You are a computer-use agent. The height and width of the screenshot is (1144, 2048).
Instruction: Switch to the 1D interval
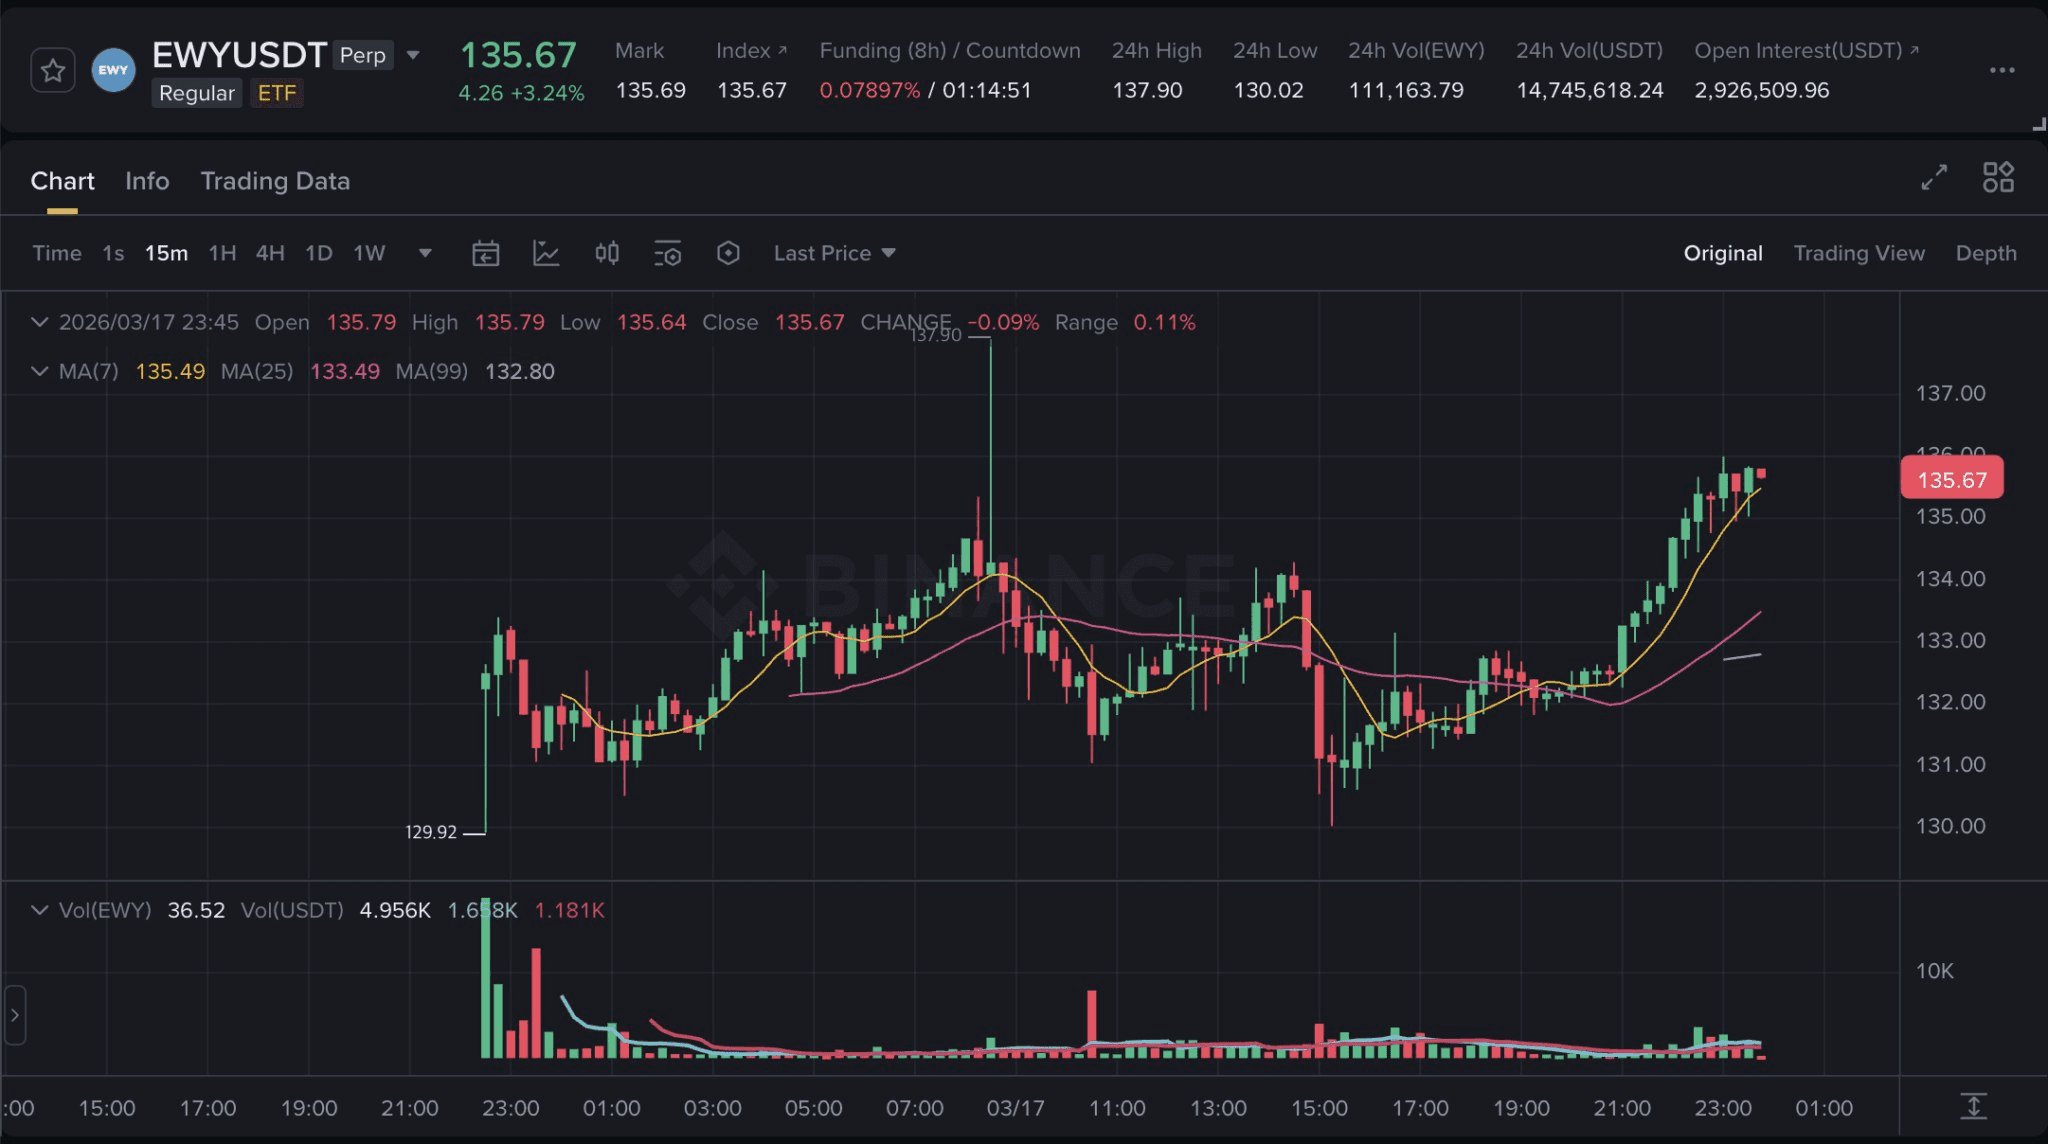click(318, 253)
